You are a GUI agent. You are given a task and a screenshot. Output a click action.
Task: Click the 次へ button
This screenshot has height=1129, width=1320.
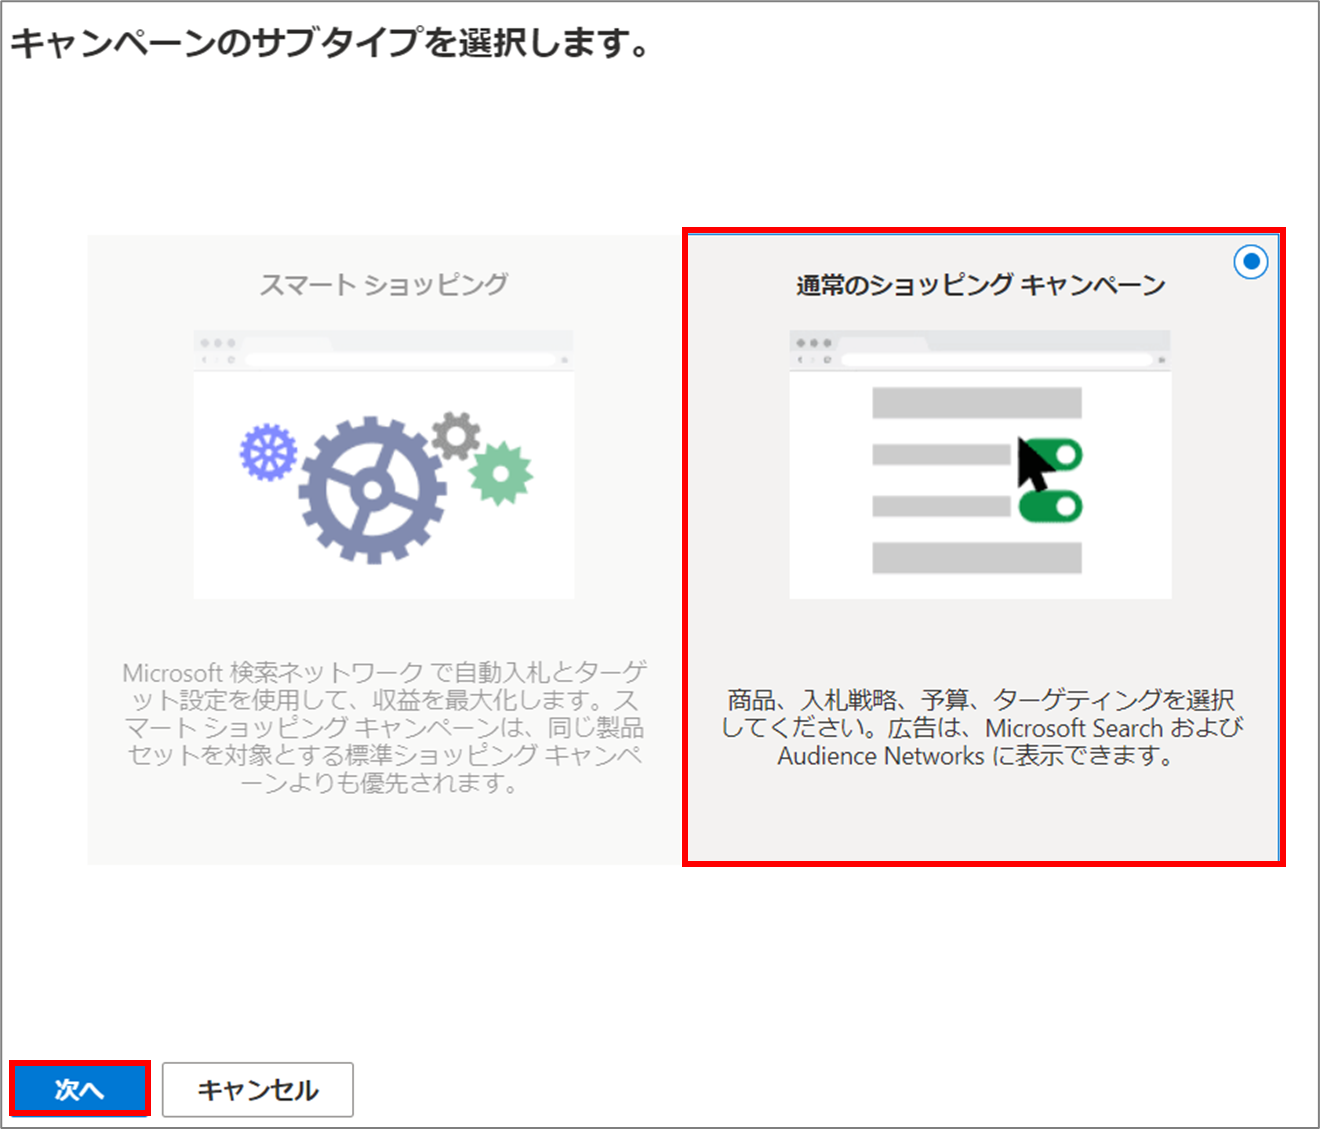click(80, 1089)
